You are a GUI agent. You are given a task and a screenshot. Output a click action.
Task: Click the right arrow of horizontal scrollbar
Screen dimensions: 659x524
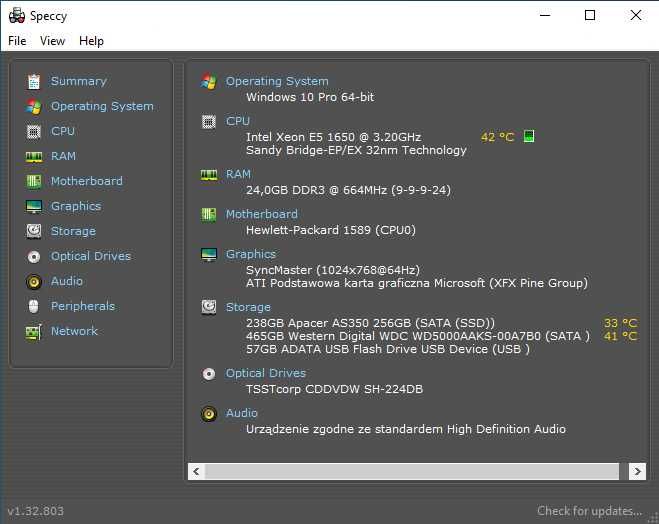(637, 471)
